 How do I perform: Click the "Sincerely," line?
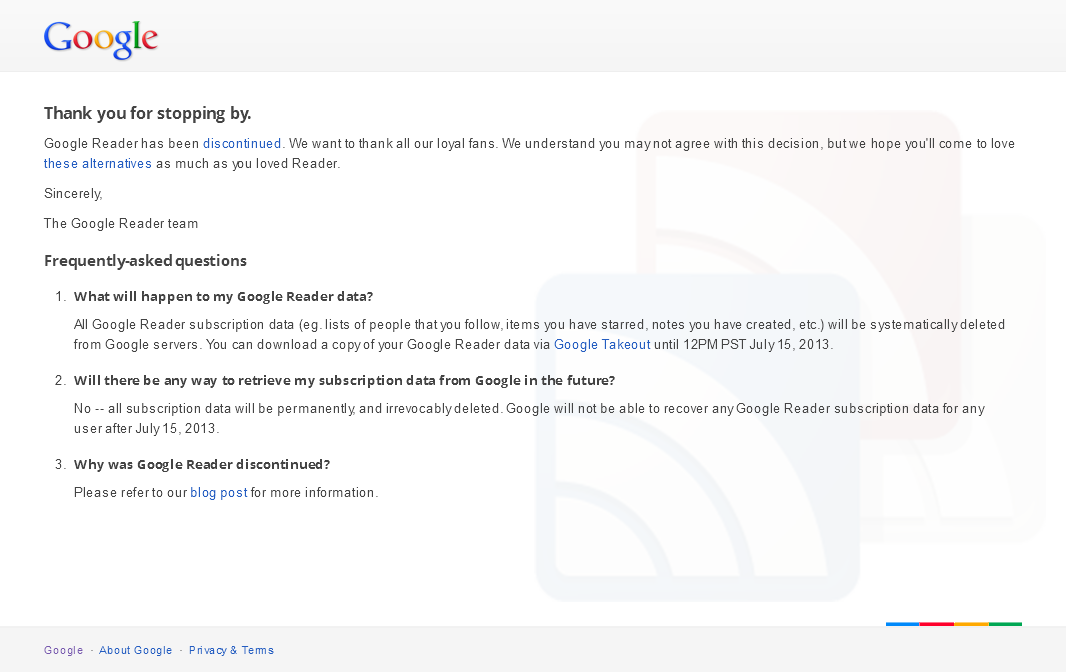point(73,194)
